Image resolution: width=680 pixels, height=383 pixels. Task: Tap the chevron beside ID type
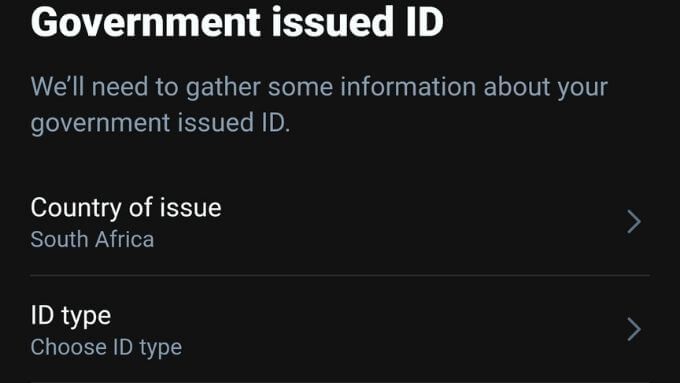click(634, 329)
